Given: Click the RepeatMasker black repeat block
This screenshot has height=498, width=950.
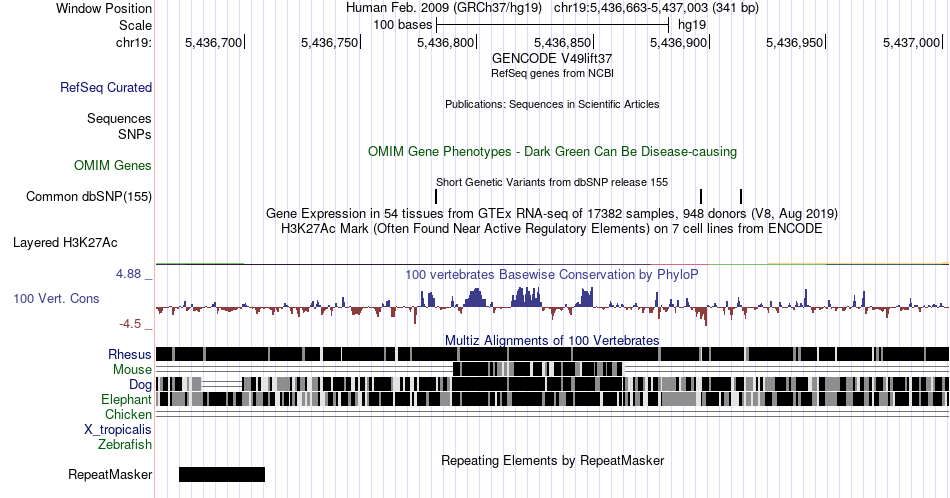Looking at the screenshot, I should [222, 474].
